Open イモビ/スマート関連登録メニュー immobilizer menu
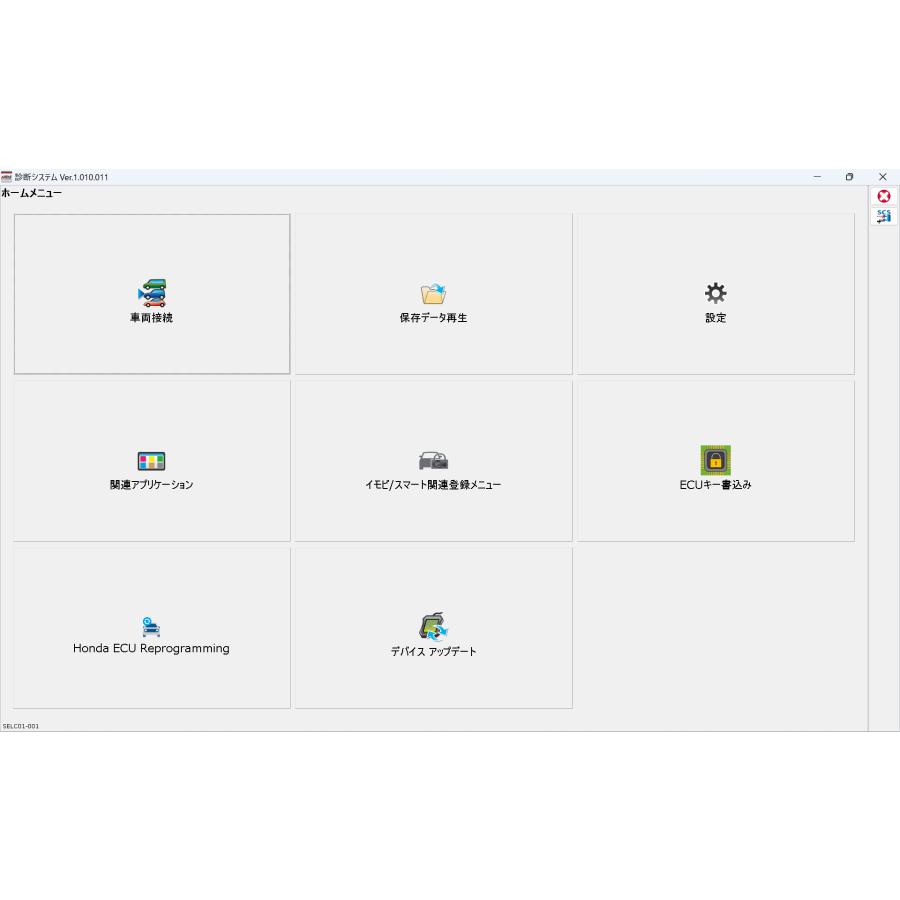 click(433, 461)
